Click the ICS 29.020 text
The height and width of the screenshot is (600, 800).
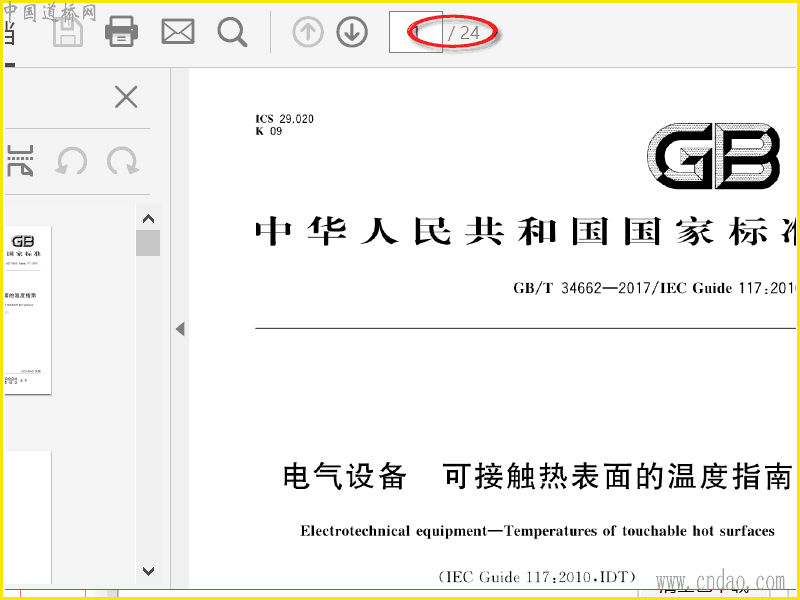point(284,119)
